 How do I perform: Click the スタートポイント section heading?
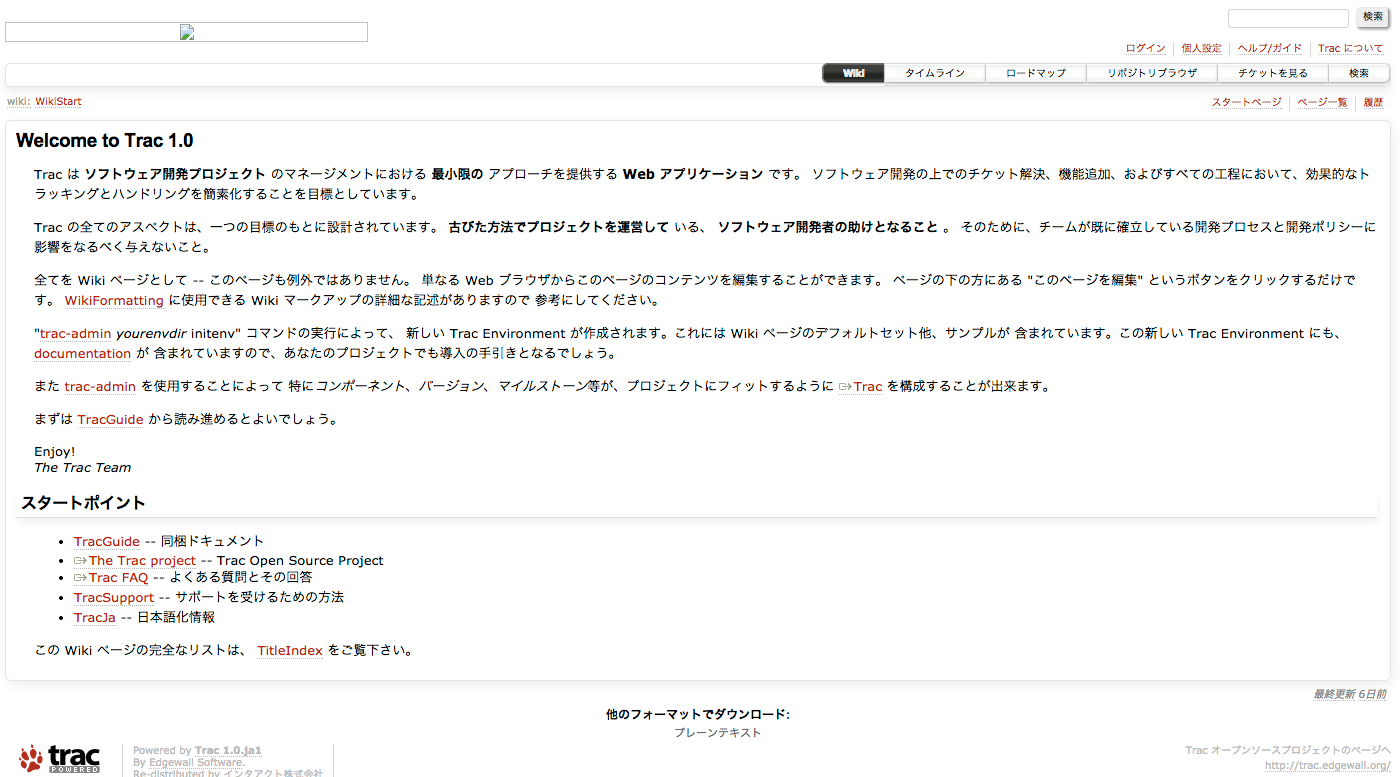83,503
